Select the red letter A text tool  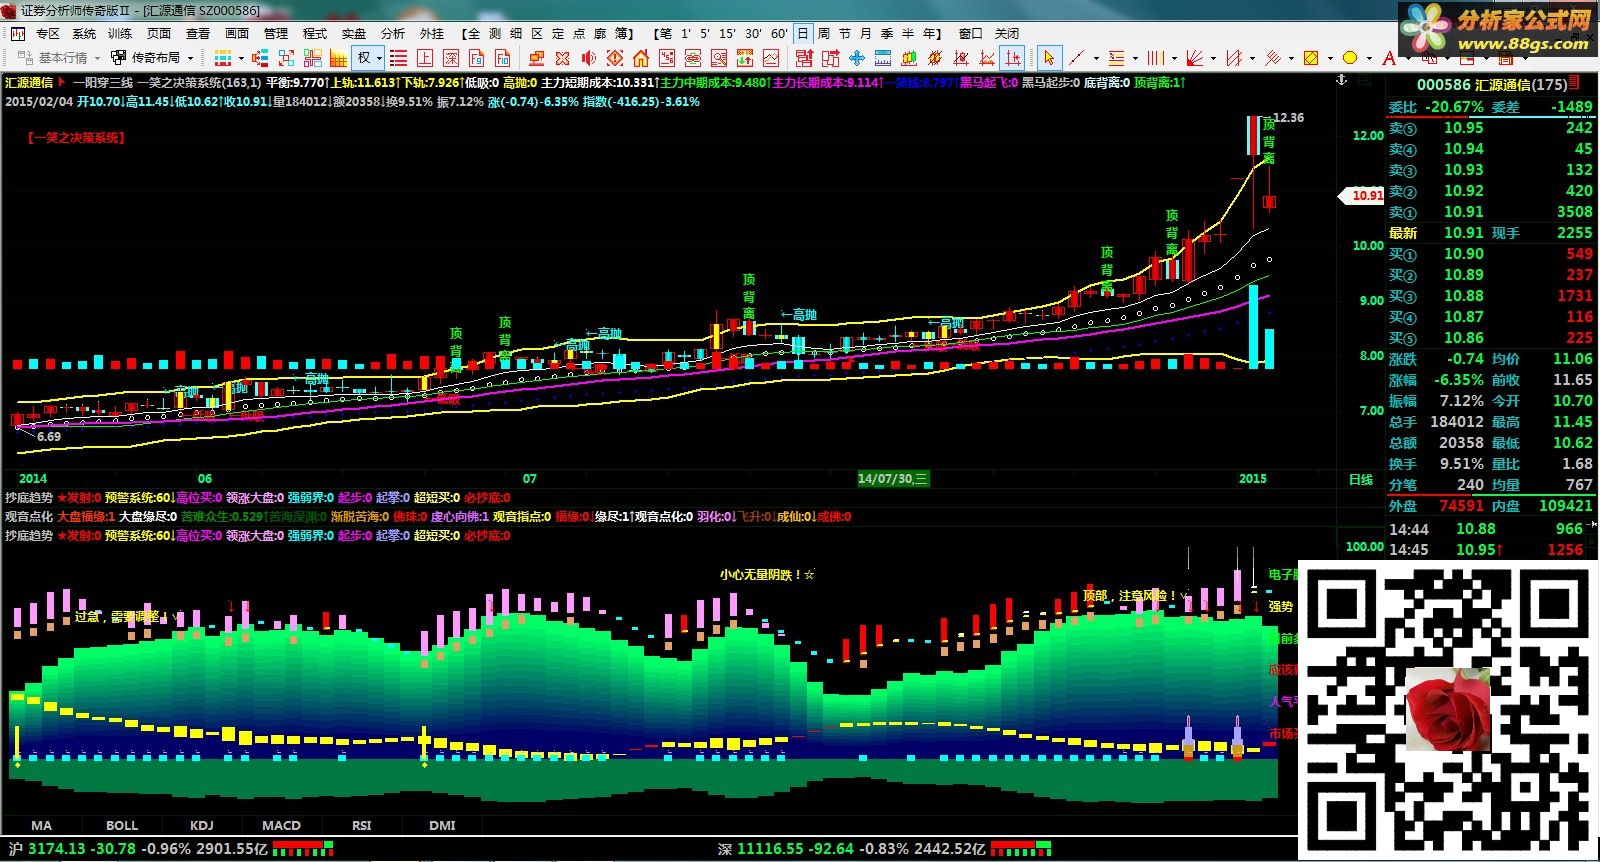click(x=1389, y=58)
